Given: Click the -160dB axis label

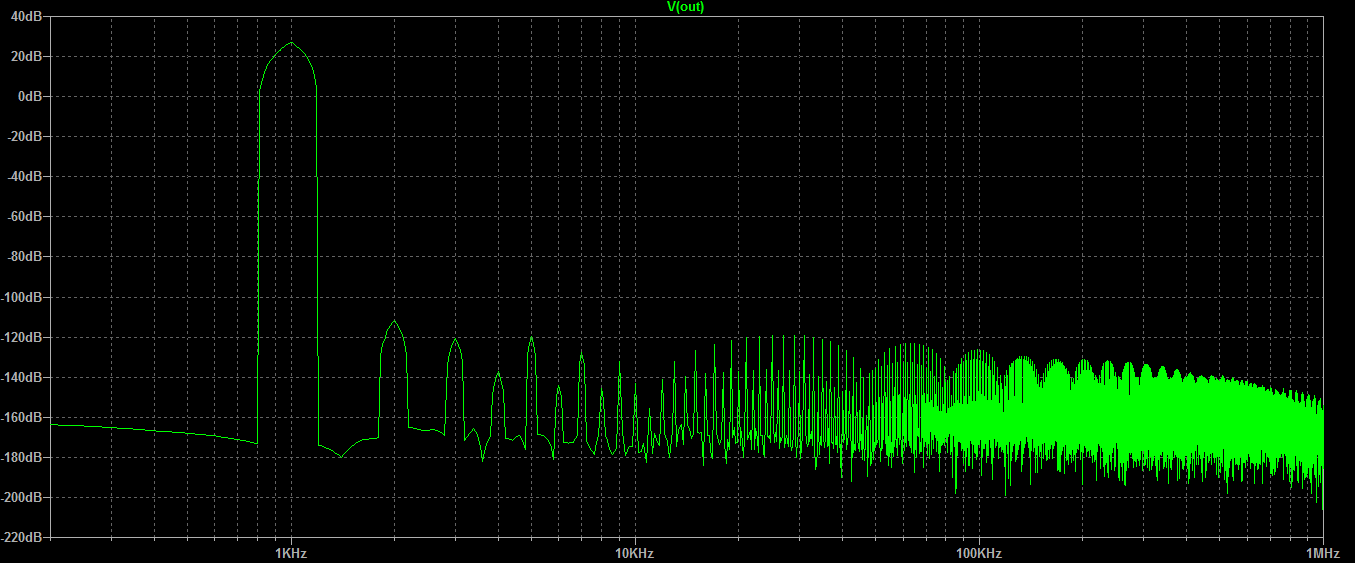Looking at the screenshot, I should (22, 417).
